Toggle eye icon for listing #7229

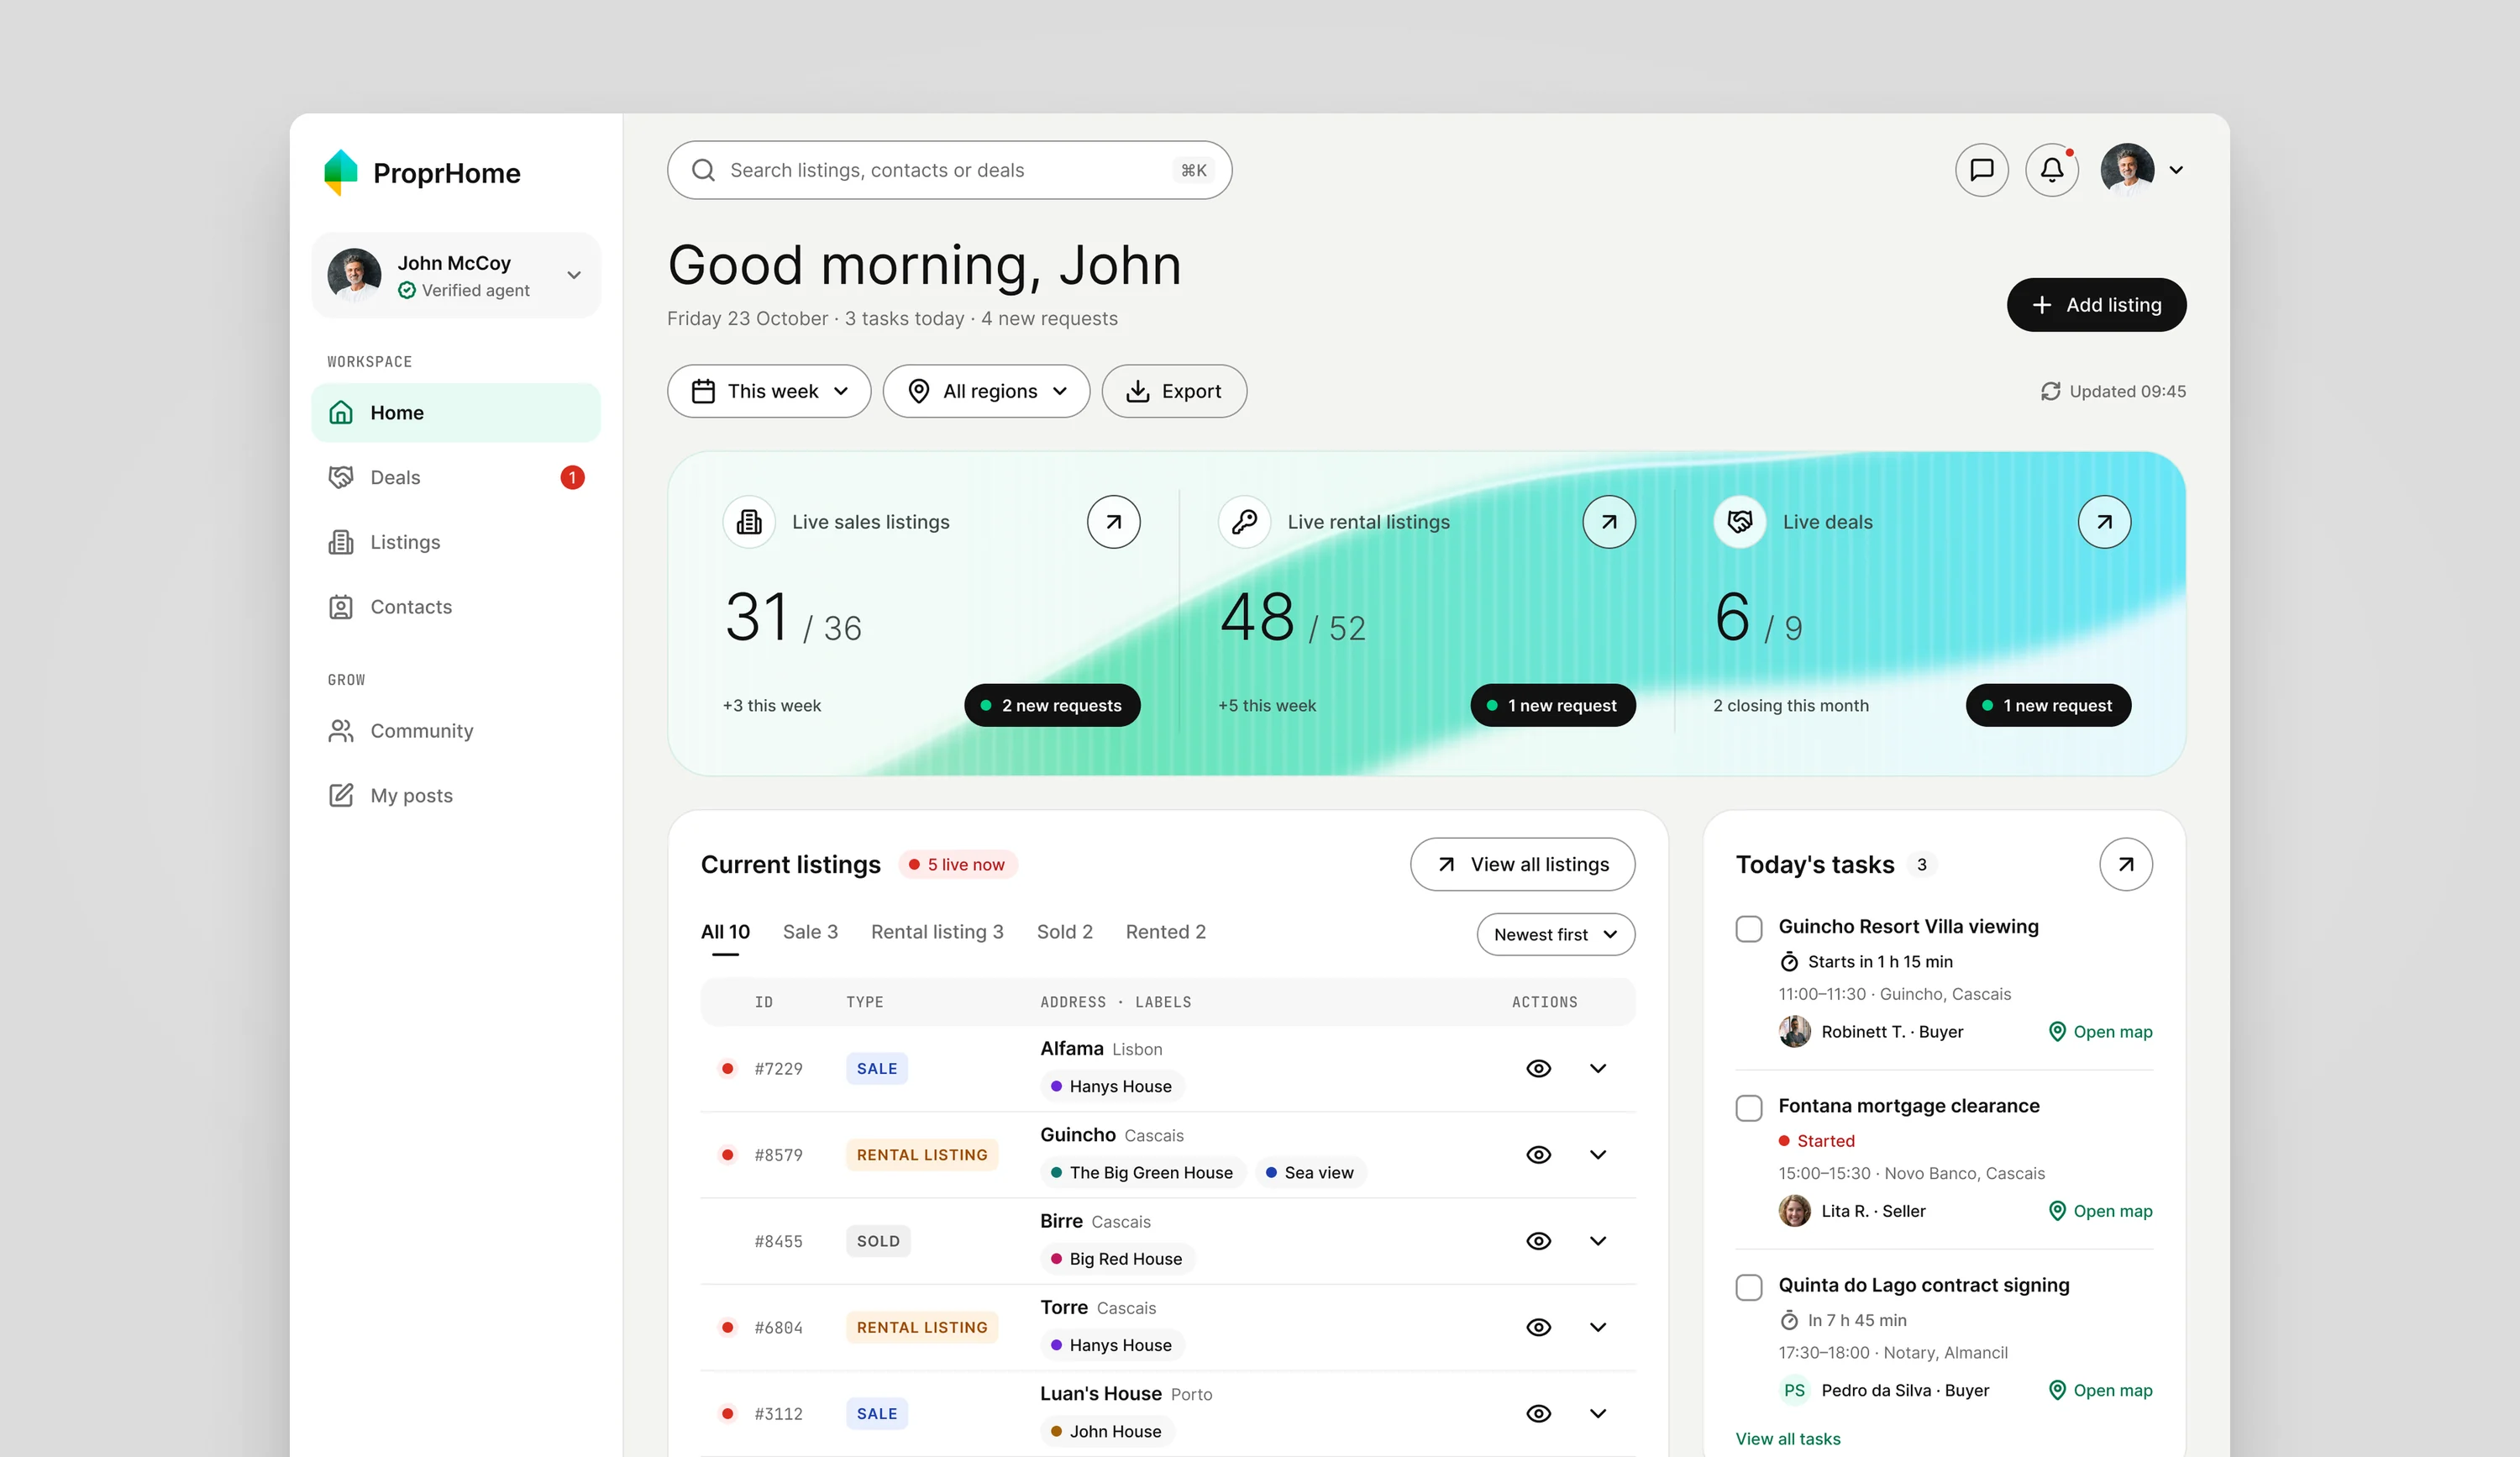[x=1538, y=1068]
